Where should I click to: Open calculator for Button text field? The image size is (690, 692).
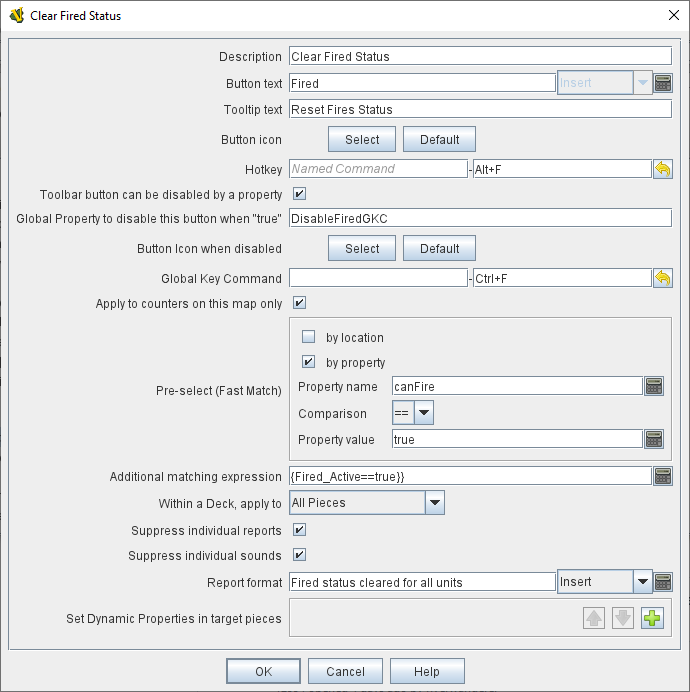(x=662, y=83)
